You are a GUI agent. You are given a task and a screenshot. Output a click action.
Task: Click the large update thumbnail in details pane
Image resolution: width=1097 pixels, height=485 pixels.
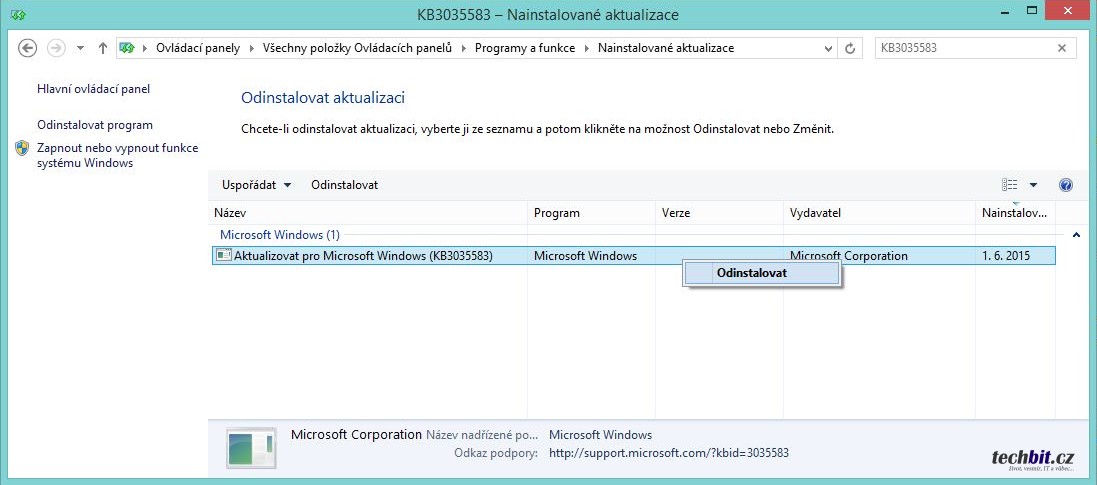pyautogui.click(x=253, y=449)
